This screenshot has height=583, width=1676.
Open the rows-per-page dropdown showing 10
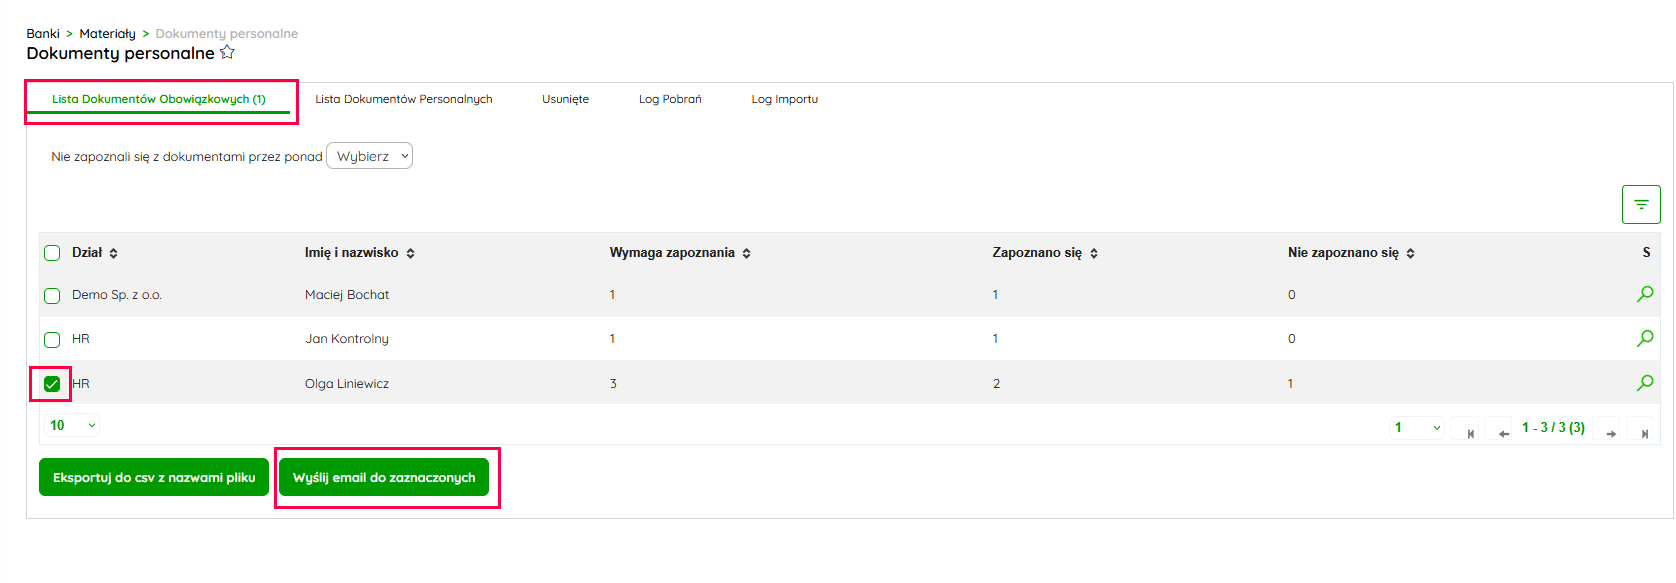pos(72,425)
